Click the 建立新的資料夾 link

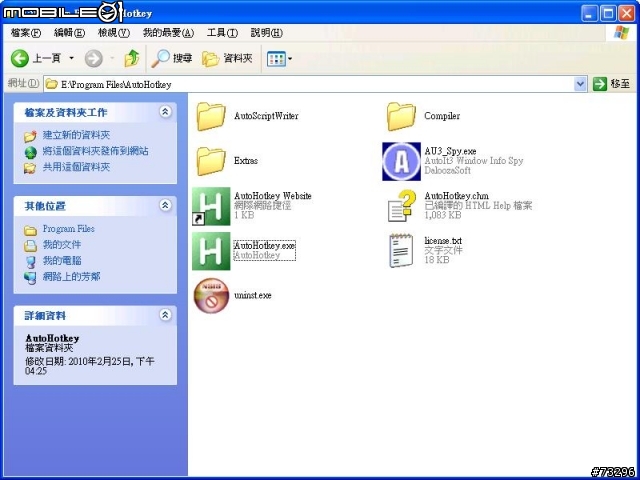(76, 135)
